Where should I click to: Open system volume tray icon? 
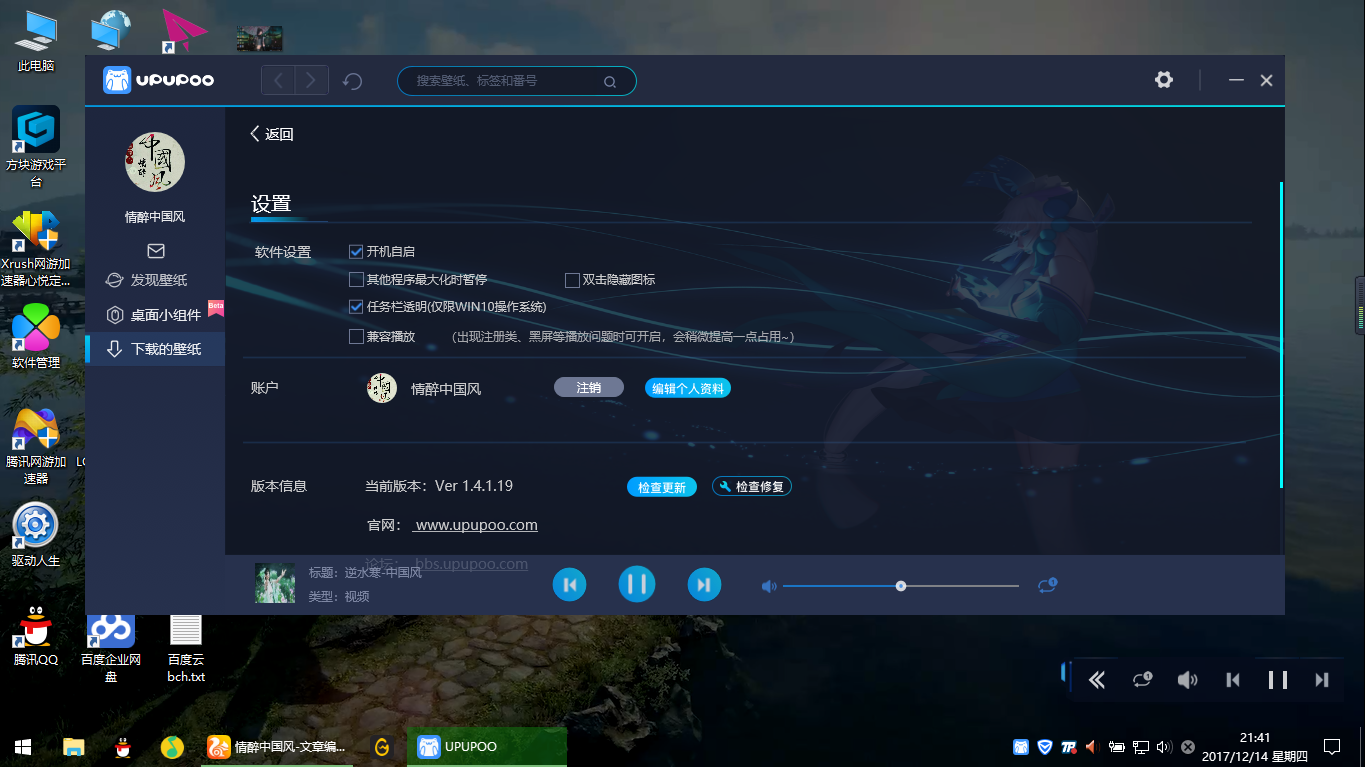click(1164, 747)
